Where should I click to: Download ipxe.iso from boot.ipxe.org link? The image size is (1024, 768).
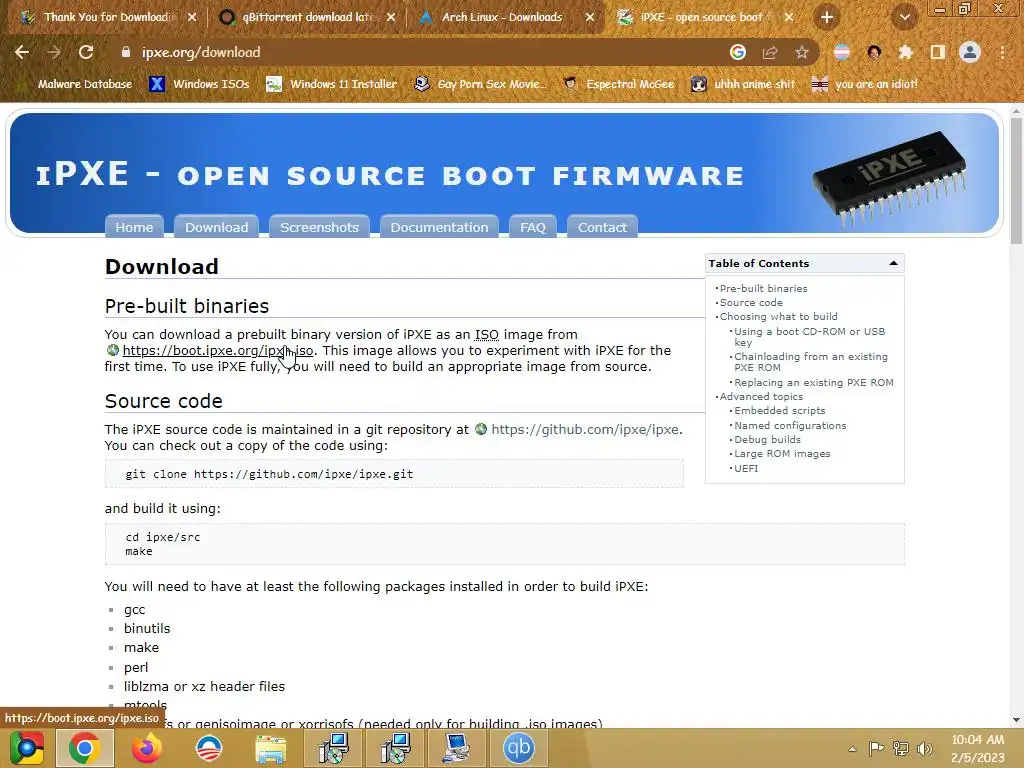[217, 351]
